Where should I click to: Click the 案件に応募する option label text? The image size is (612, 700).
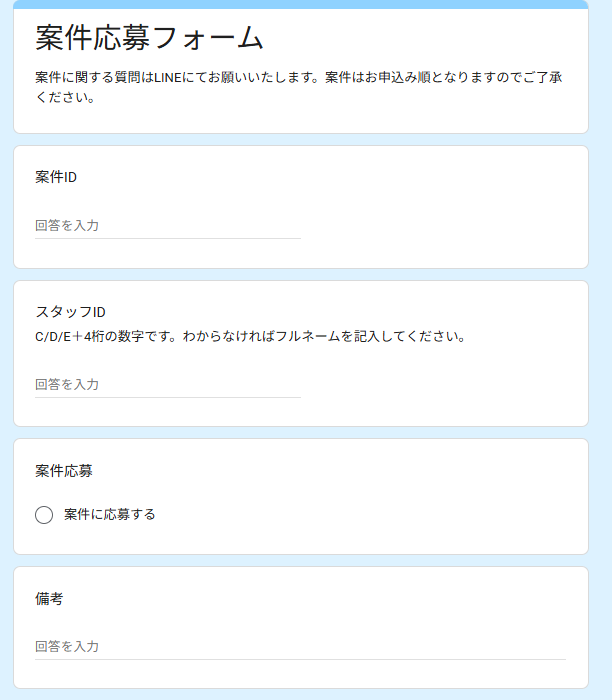click(x=110, y=515)
